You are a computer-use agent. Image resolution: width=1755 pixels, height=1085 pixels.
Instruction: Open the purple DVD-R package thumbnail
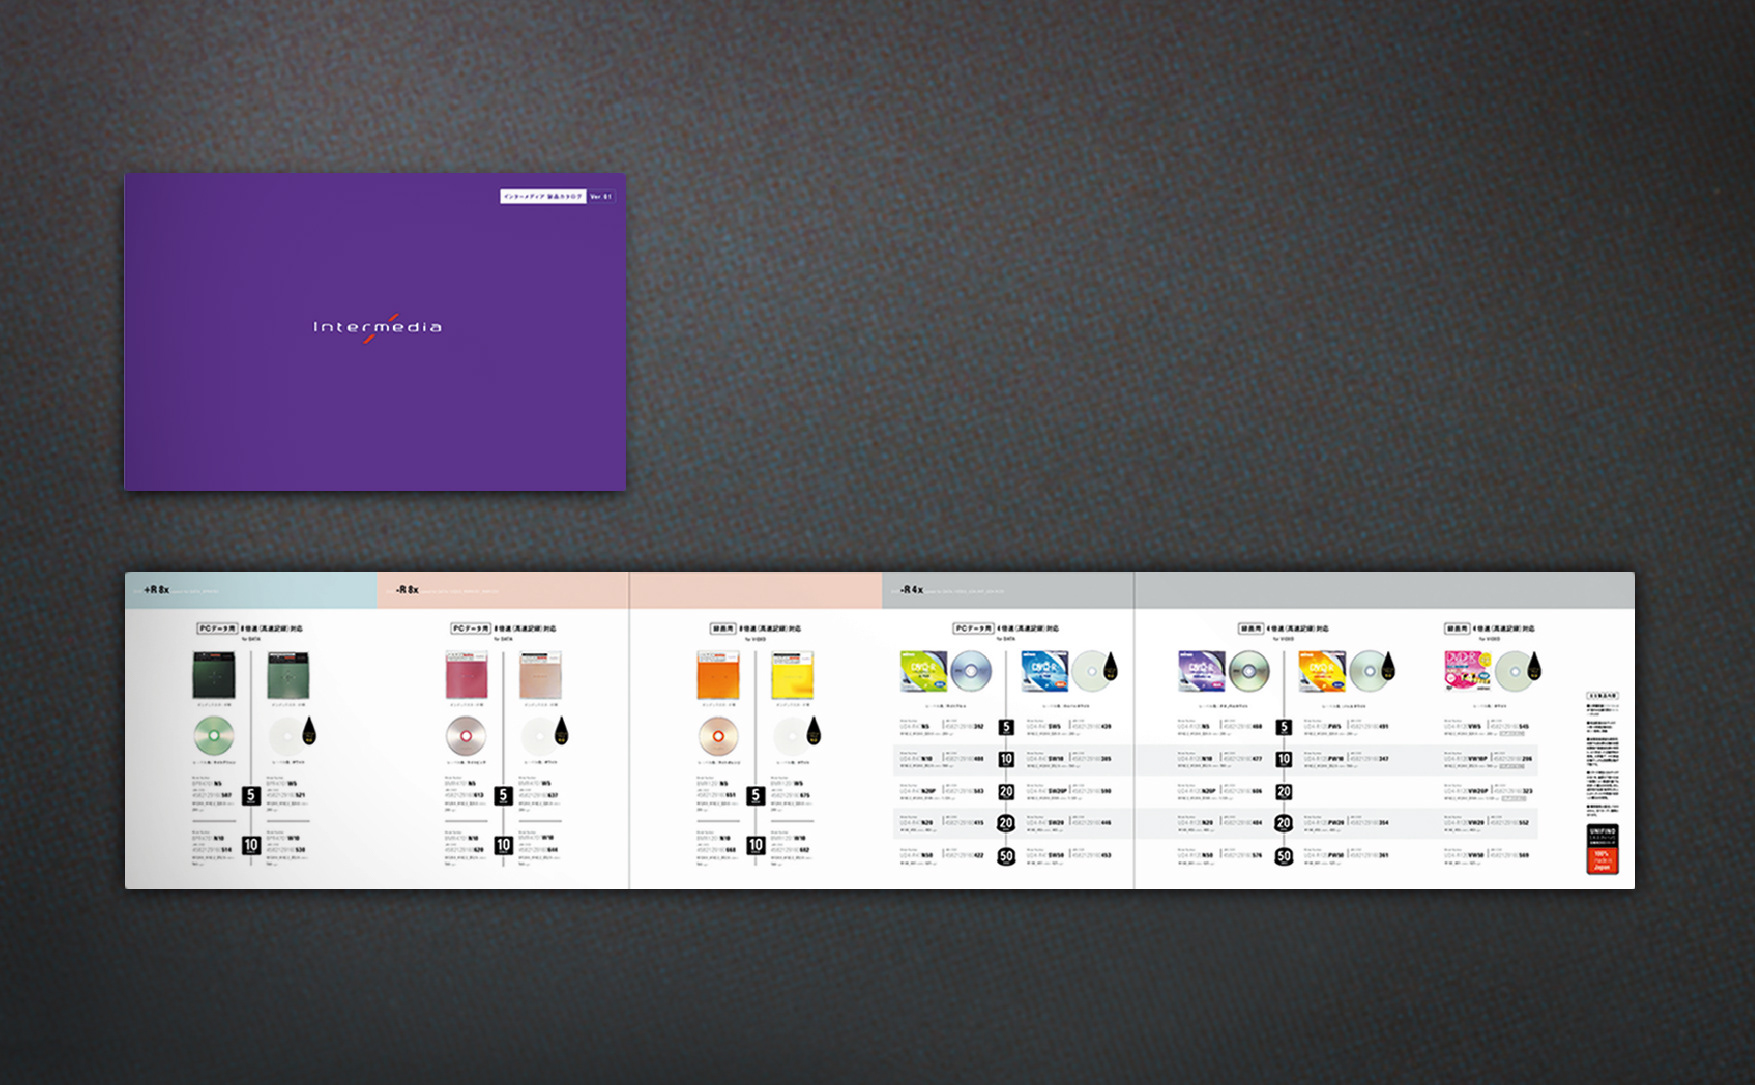1201,671
